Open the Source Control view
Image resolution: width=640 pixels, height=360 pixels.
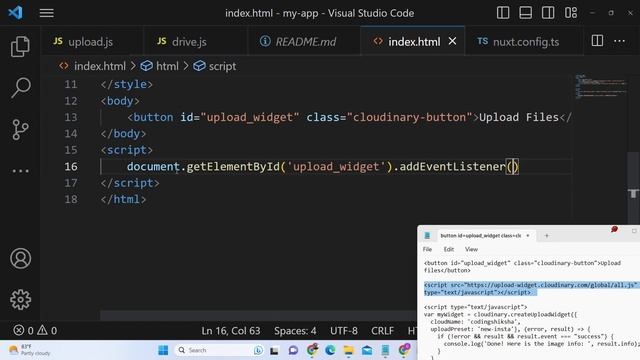20,129
